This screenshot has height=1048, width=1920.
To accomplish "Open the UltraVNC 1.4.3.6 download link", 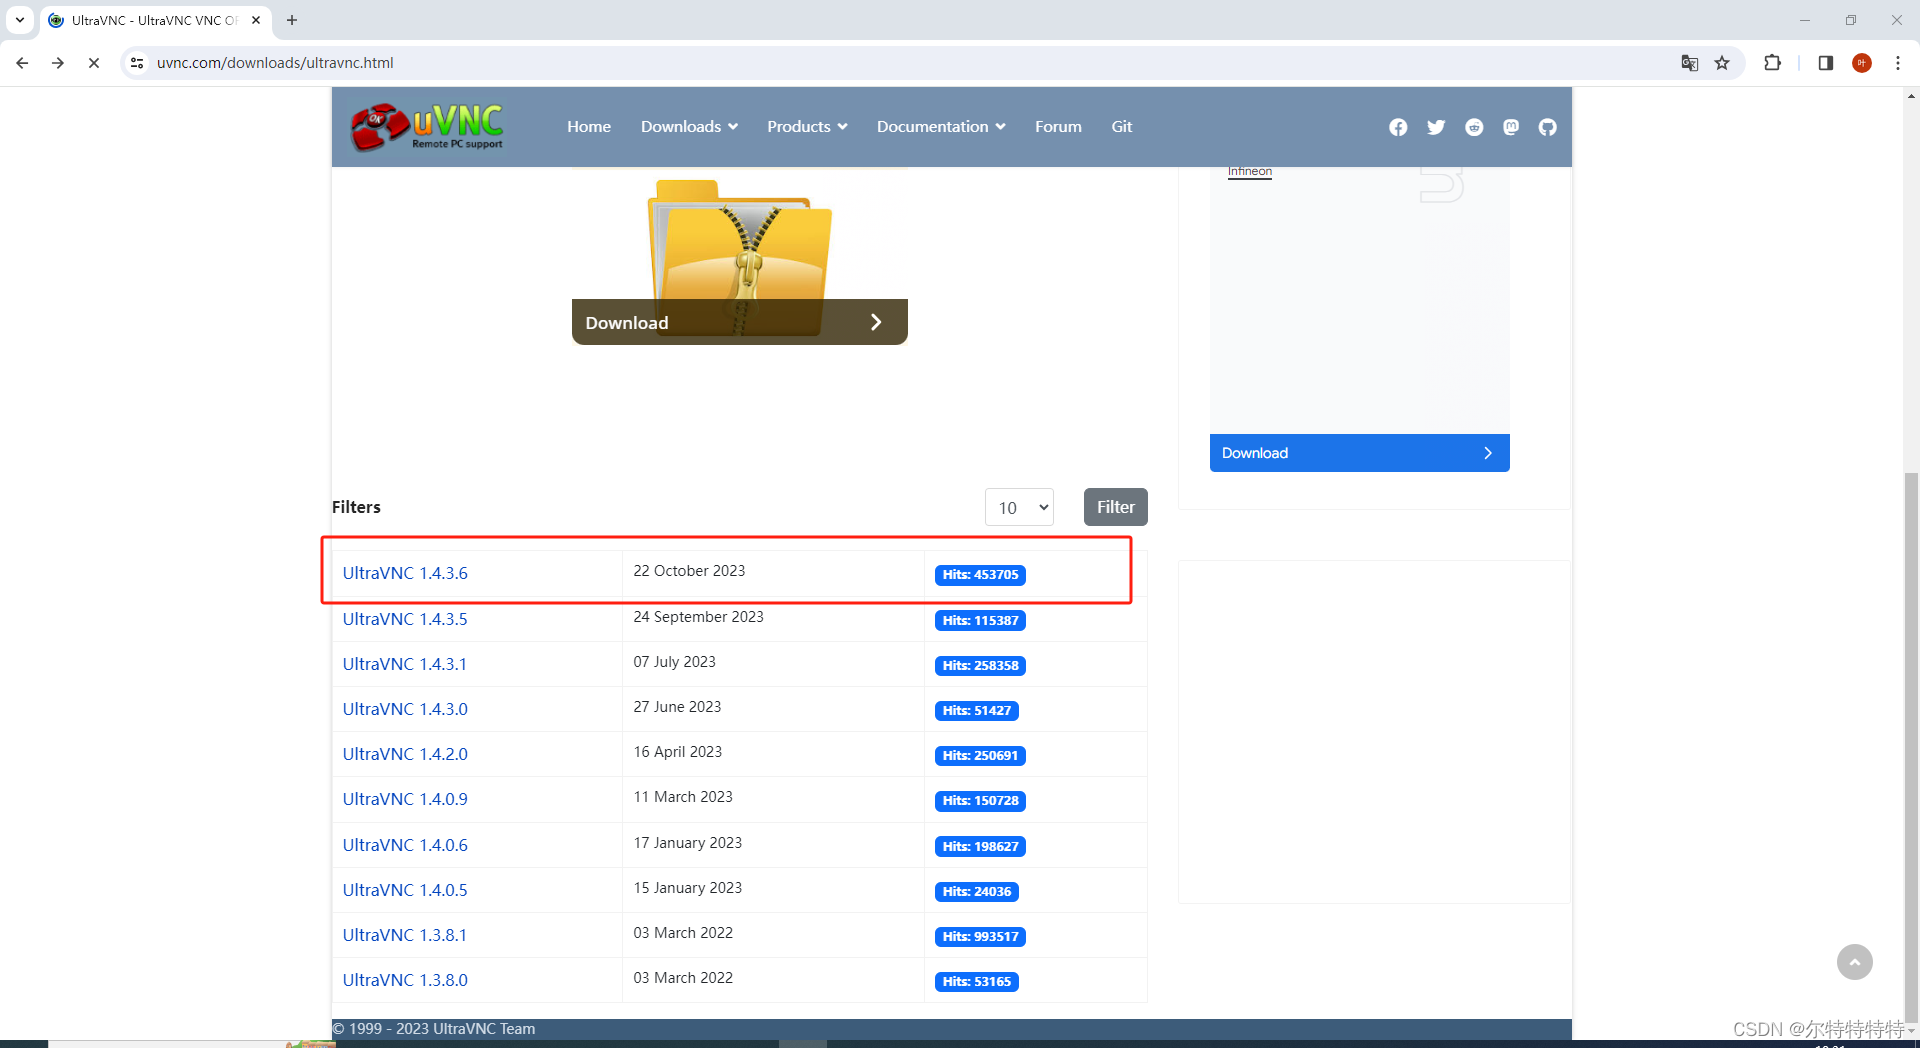I will (405, 572).
